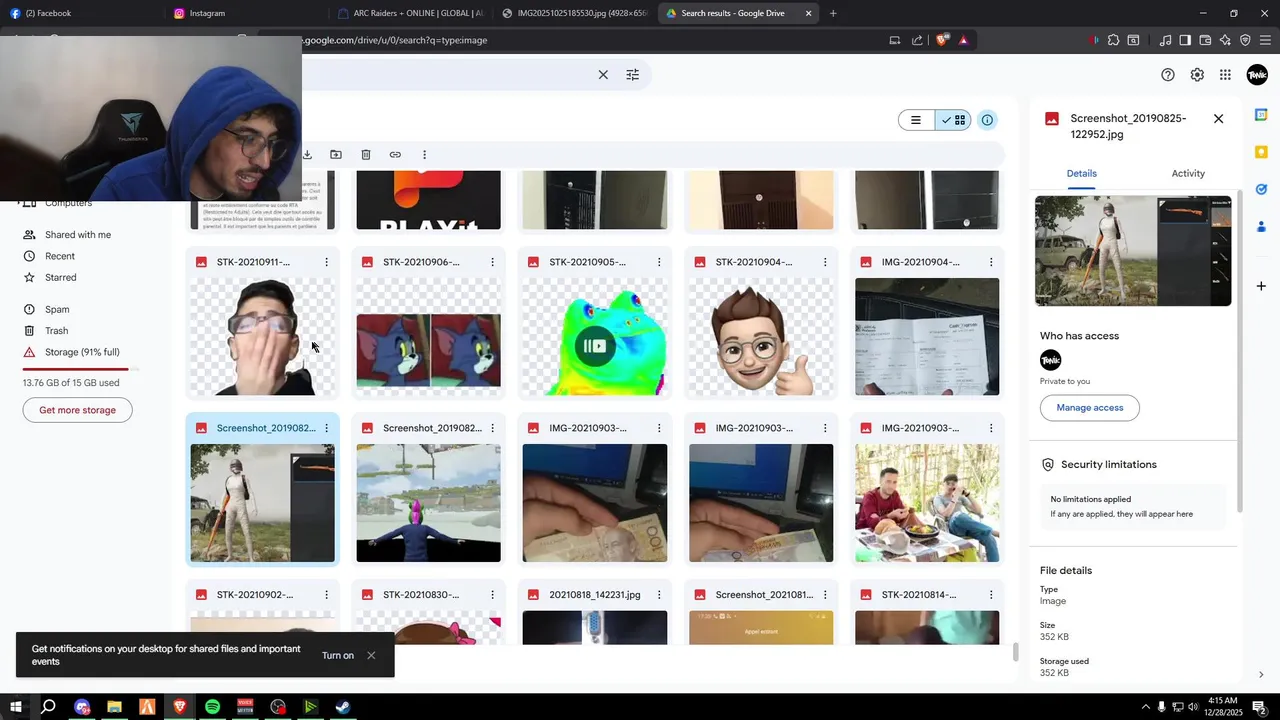Open Brave VPN shield icon
1280x720 pixels.
point(1245,40)
